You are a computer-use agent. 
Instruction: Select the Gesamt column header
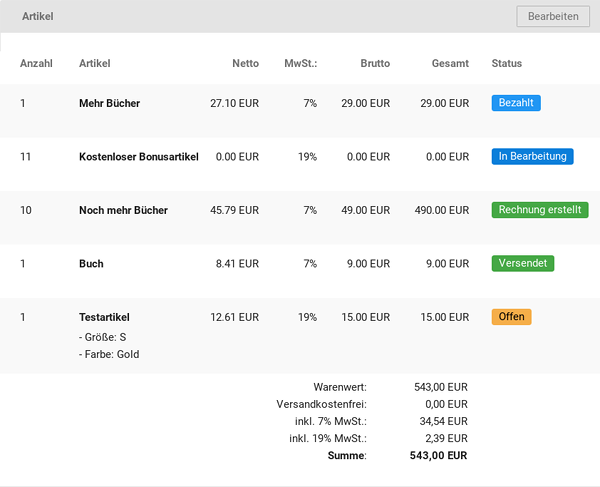[x=450, y=64]
